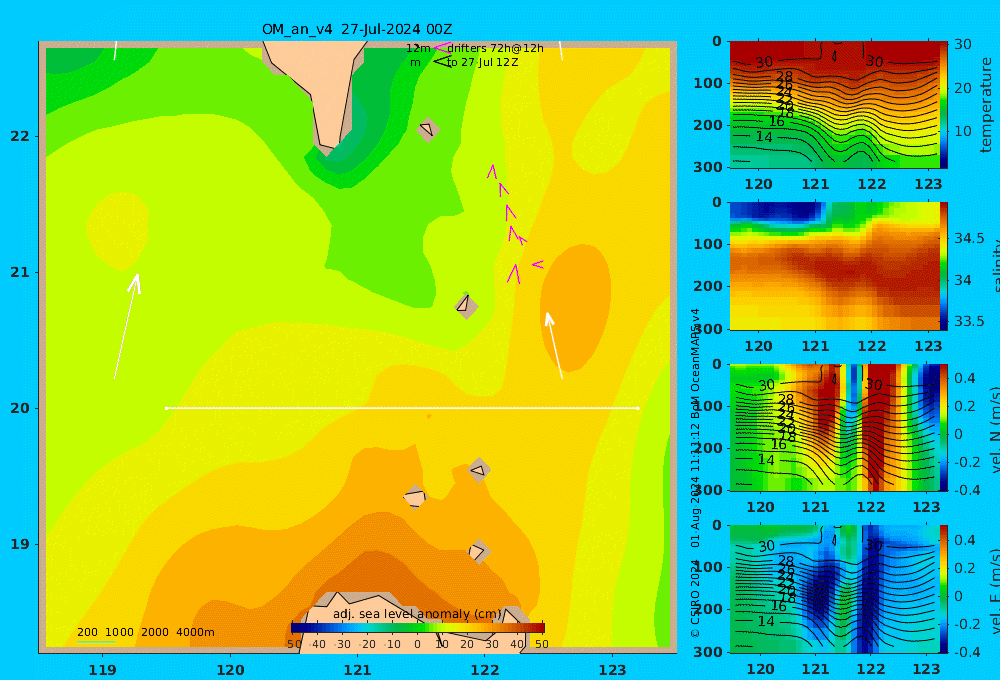Select the small island near 20.75N 121.85E
The image size is (1000, 680).
tap(466, 305)
